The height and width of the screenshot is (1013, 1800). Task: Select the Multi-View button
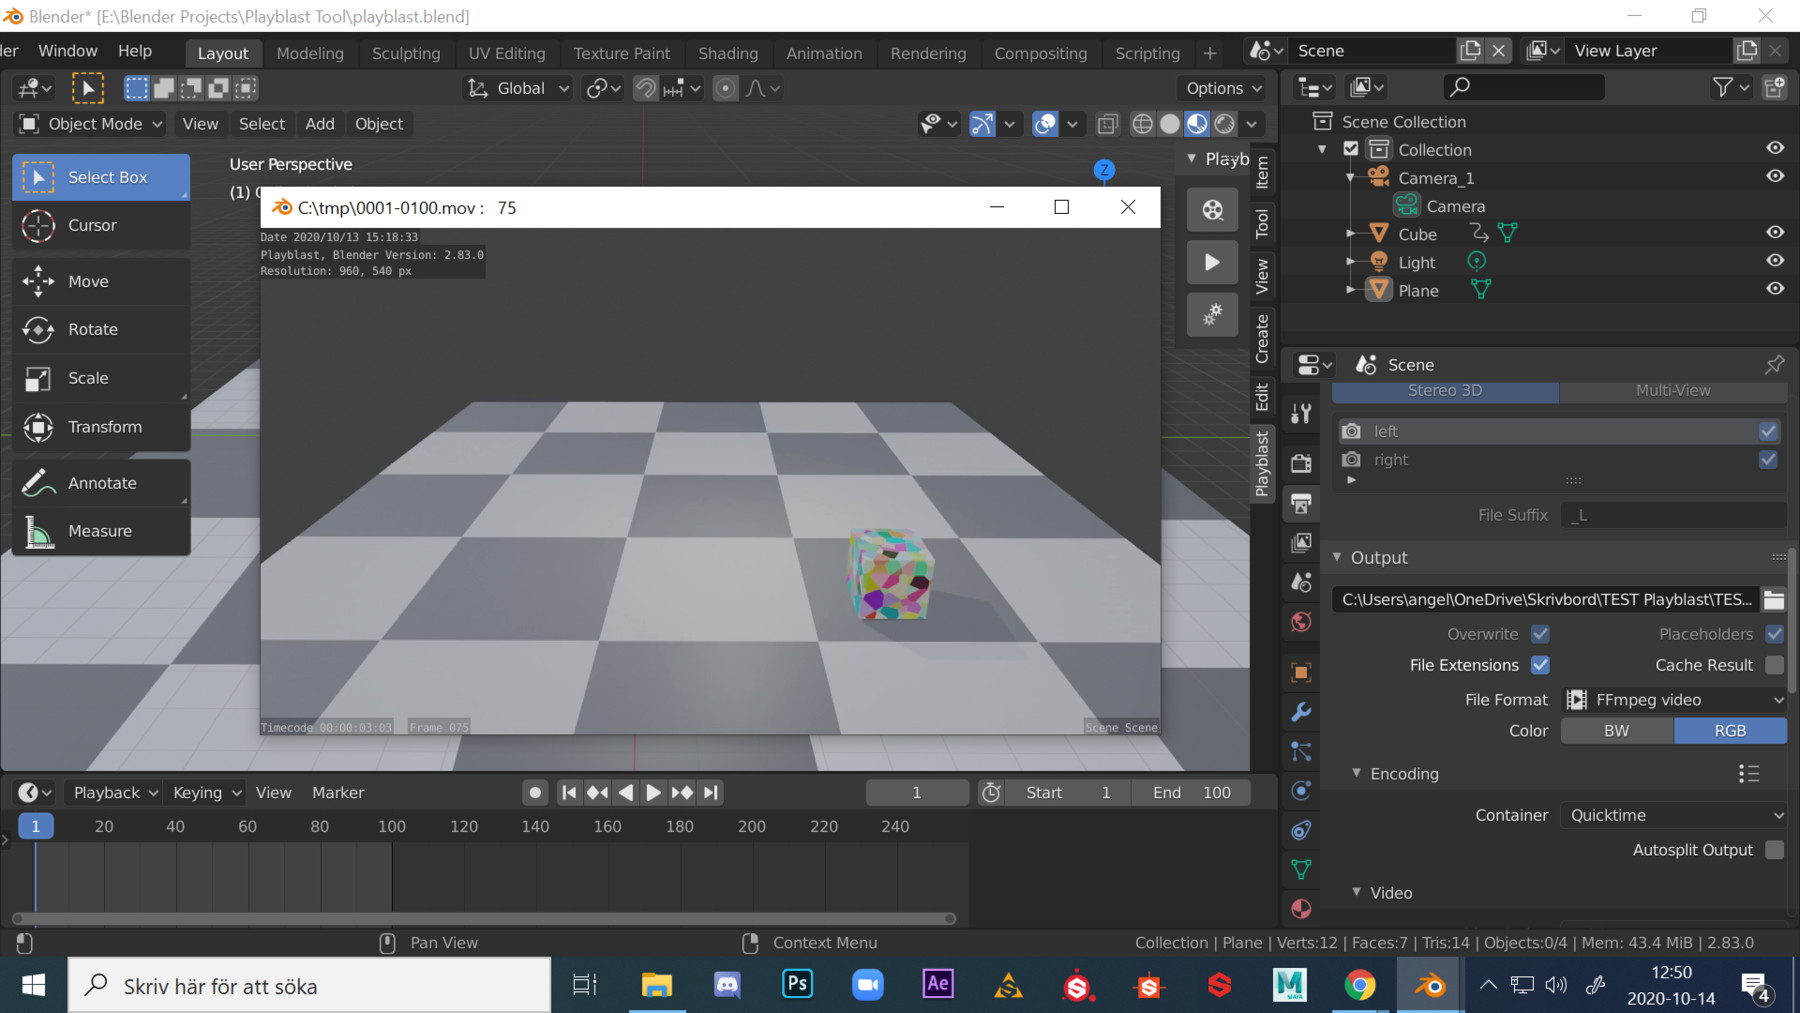pos(1673,390)
